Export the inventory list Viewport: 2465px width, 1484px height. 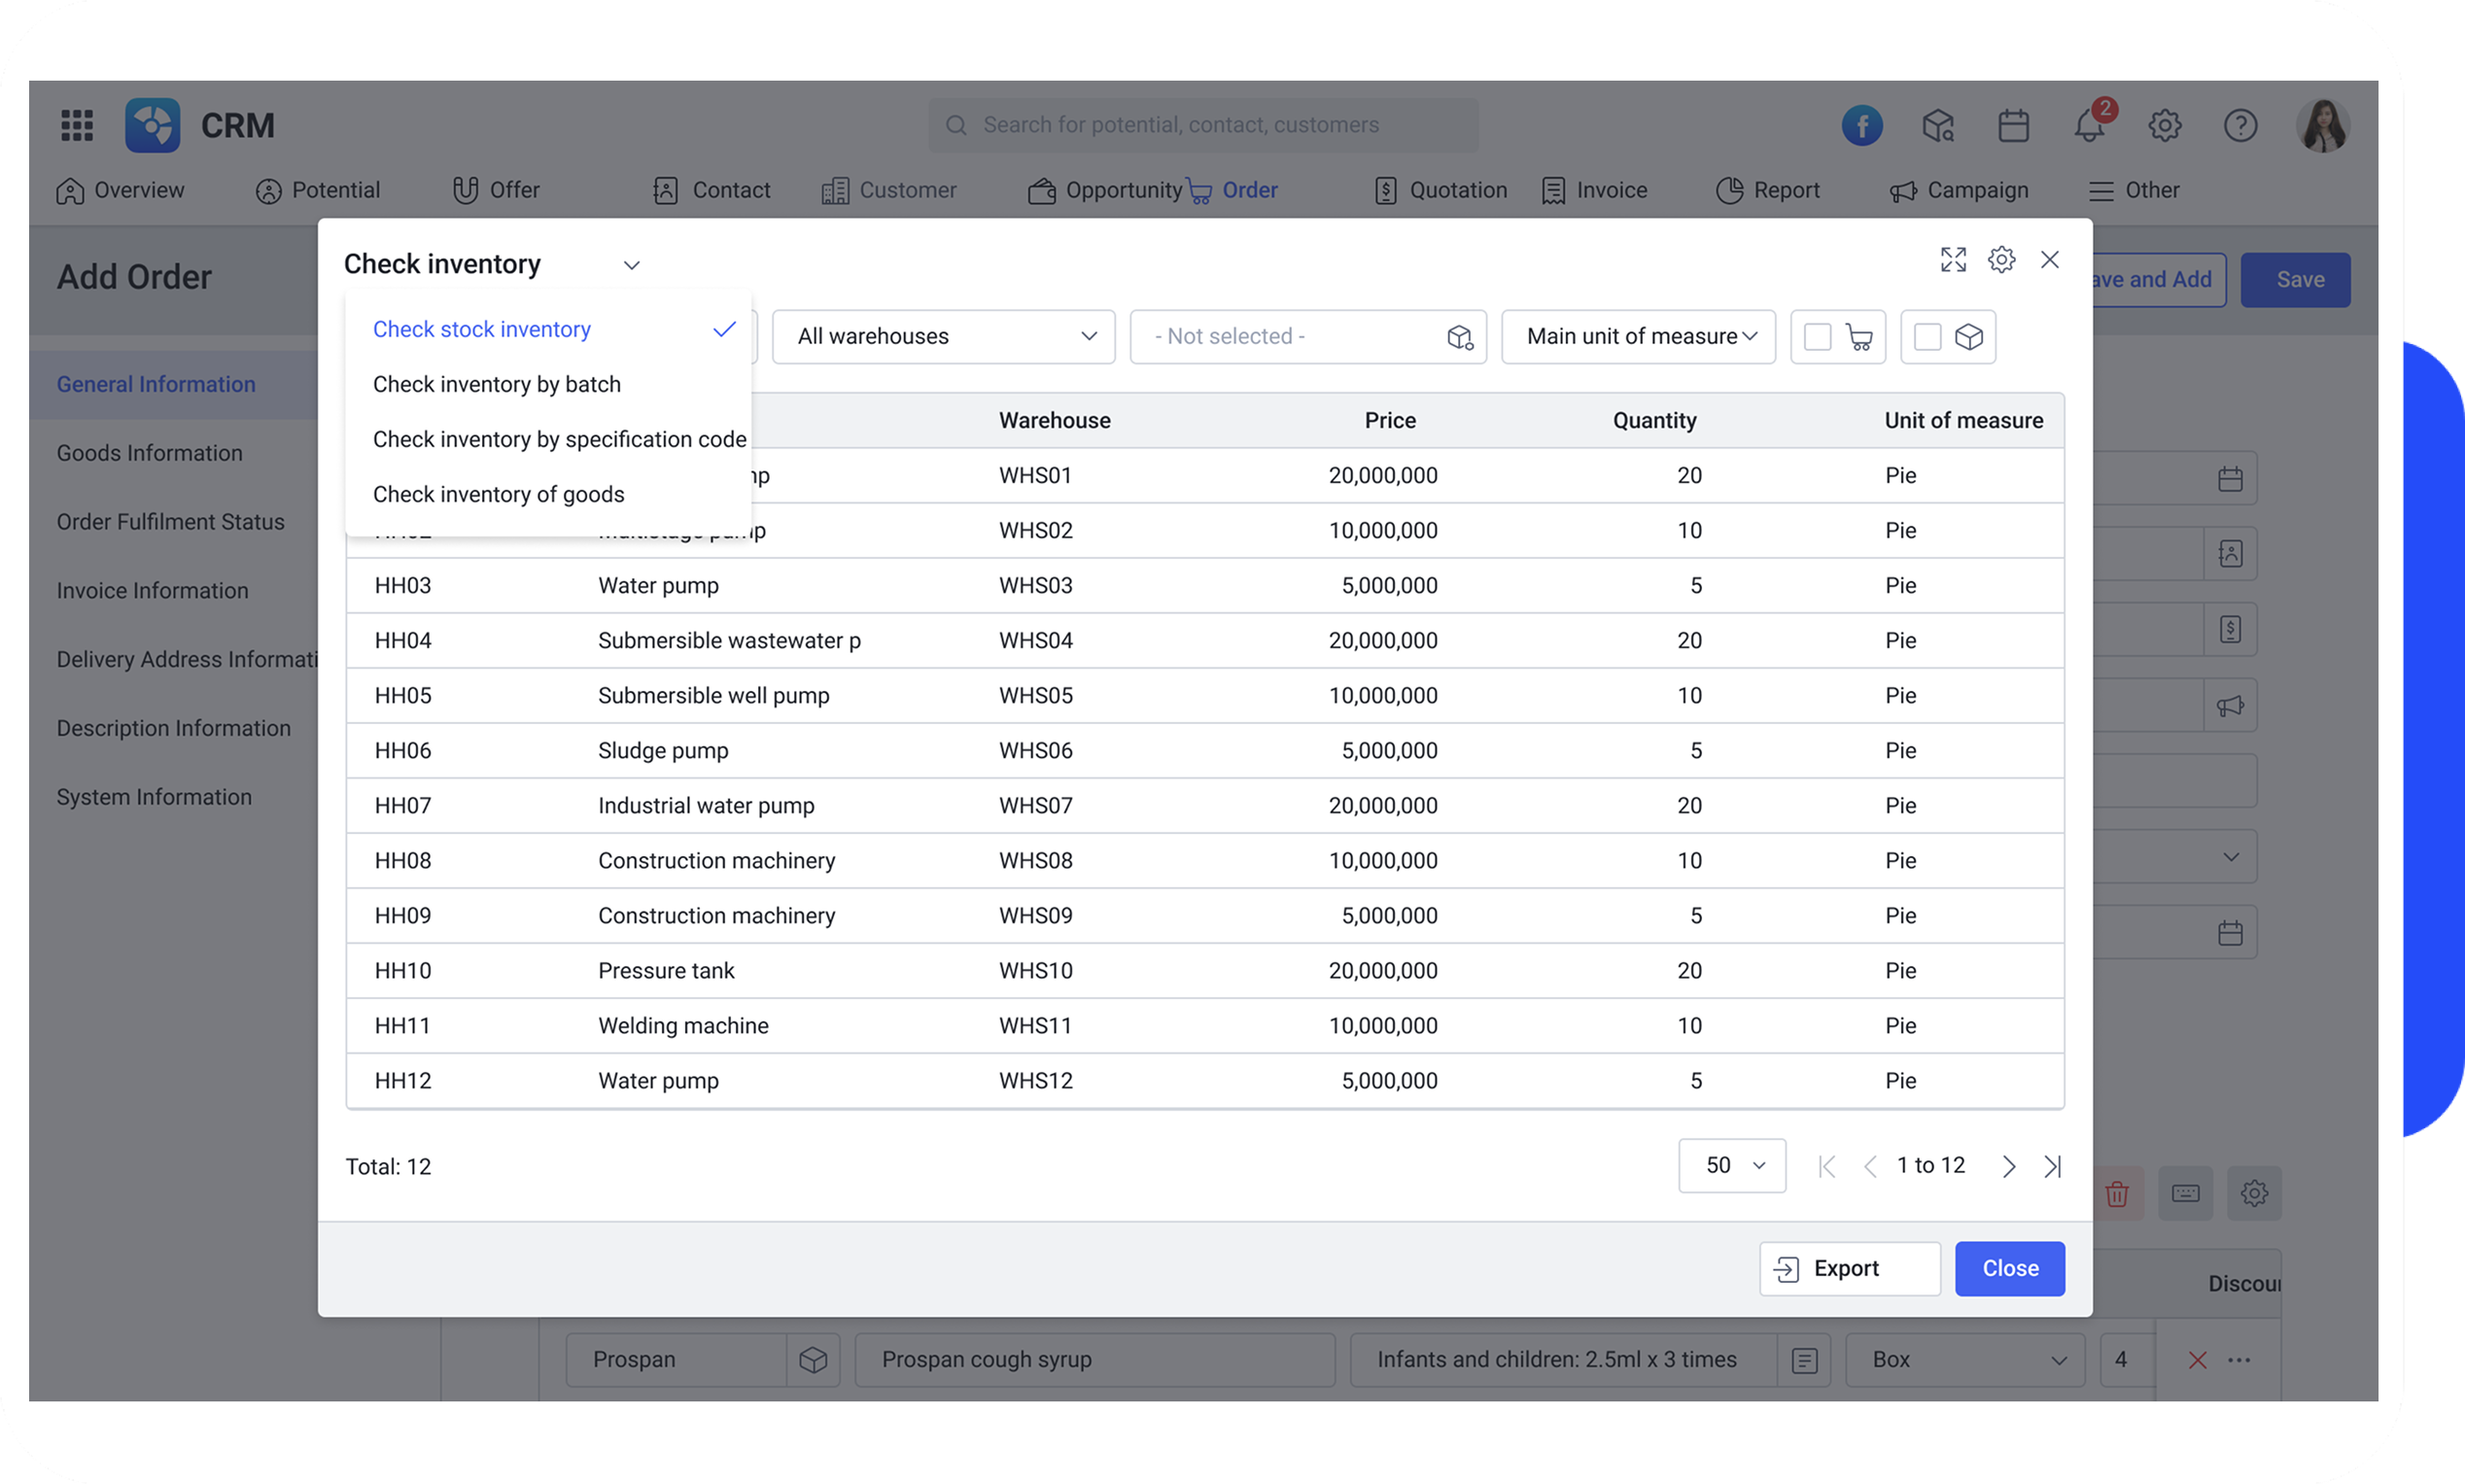pyautogui.click(x=1848, y=1268)
